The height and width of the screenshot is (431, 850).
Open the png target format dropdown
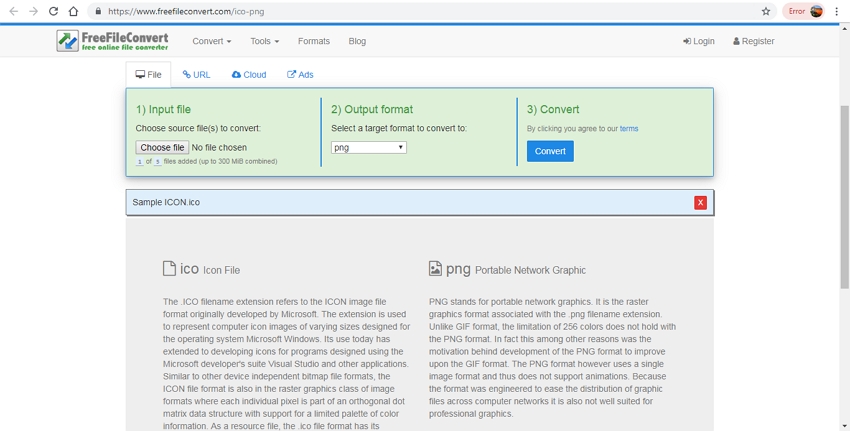tap(369, 147)
